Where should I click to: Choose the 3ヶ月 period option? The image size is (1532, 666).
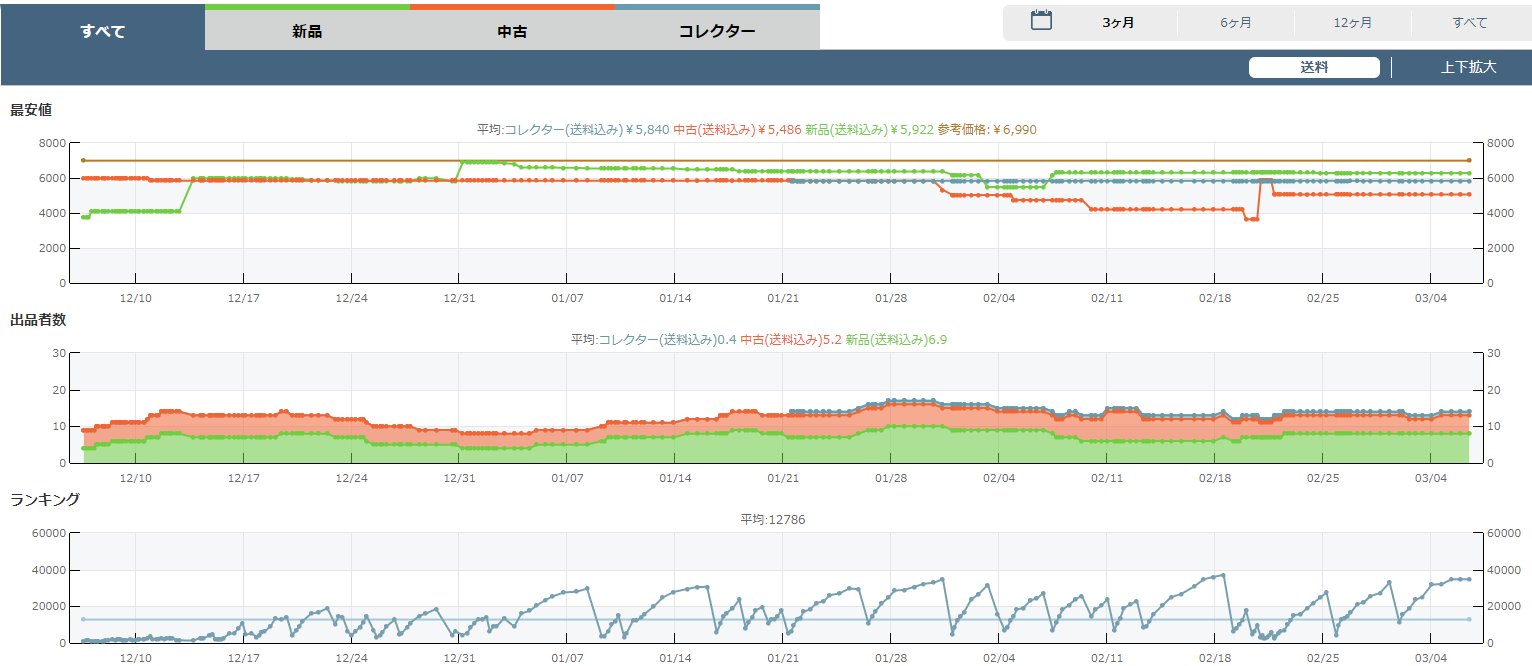[x=1118, y=22]
